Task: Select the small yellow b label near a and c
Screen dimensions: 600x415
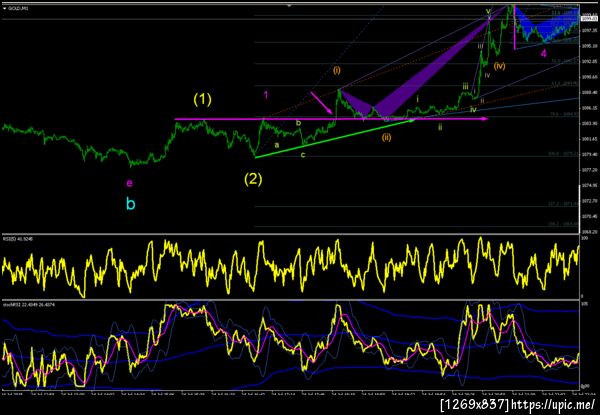Action: click(x=298, y=123)
